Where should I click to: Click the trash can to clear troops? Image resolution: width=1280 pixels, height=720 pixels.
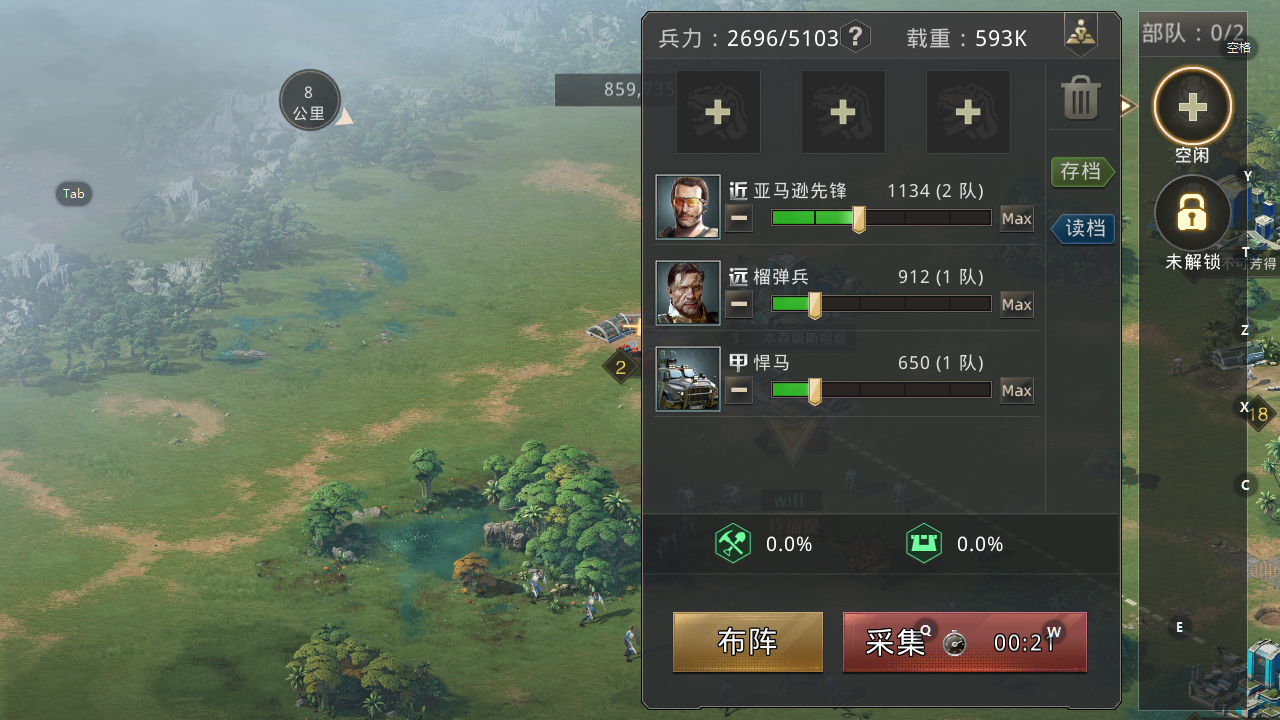pos(1080,99)
